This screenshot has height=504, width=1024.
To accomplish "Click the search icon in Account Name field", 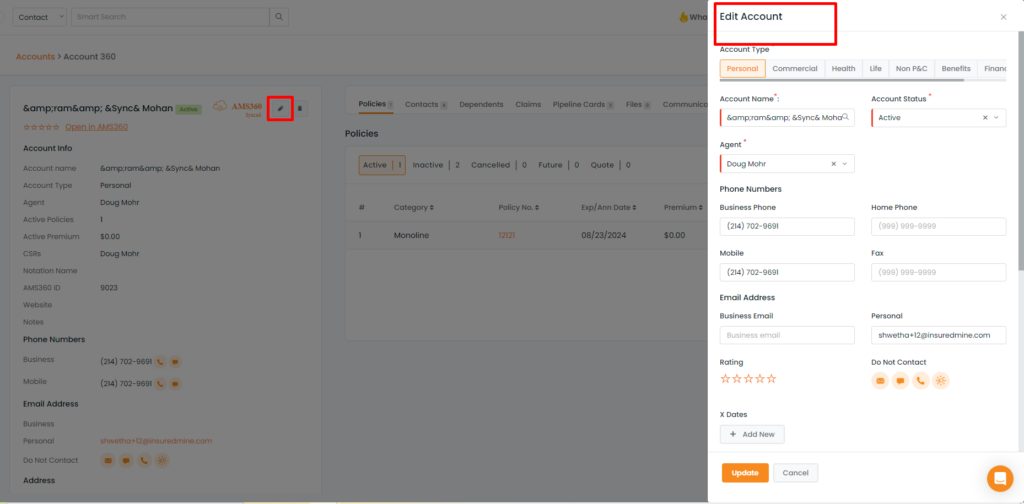I will 845,117.
